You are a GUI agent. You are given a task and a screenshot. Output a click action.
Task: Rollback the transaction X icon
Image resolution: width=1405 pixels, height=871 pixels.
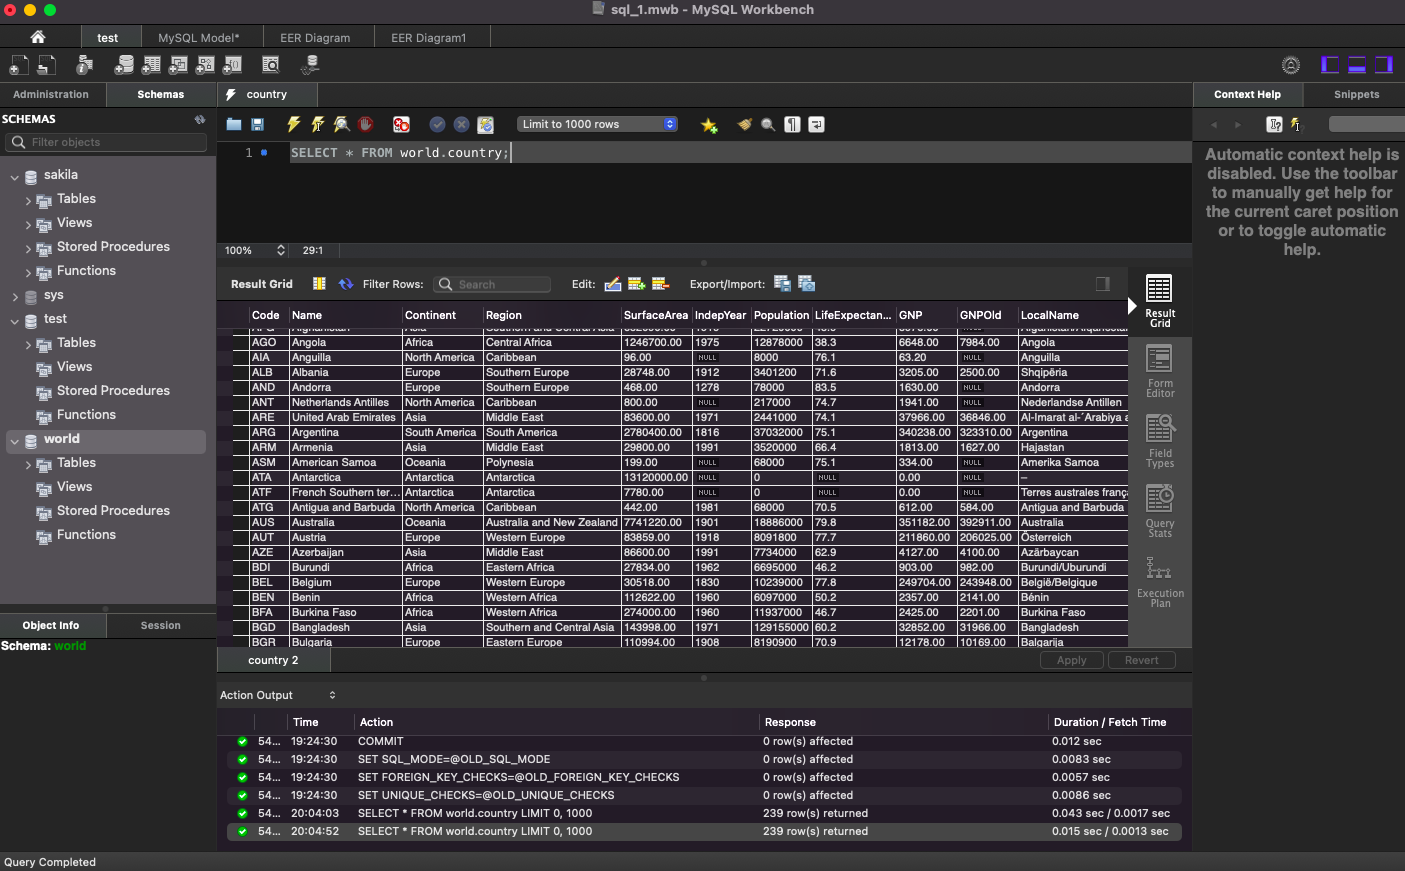pos(461,125)
